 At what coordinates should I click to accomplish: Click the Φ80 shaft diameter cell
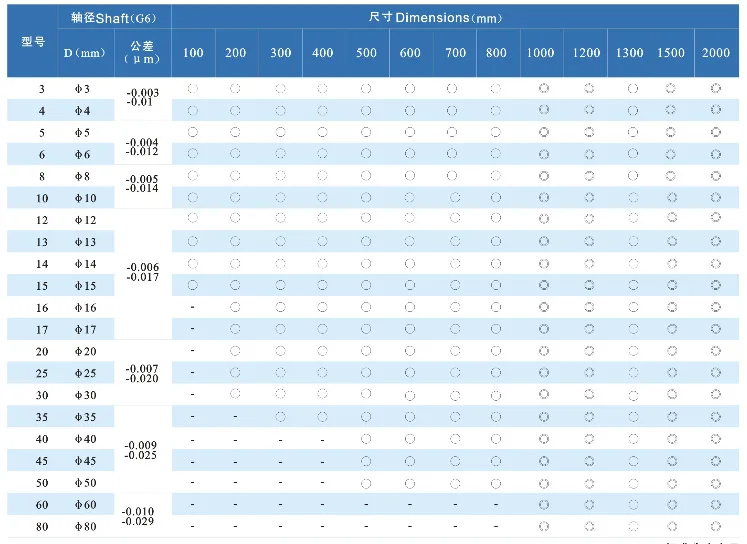tap(85, 527)
